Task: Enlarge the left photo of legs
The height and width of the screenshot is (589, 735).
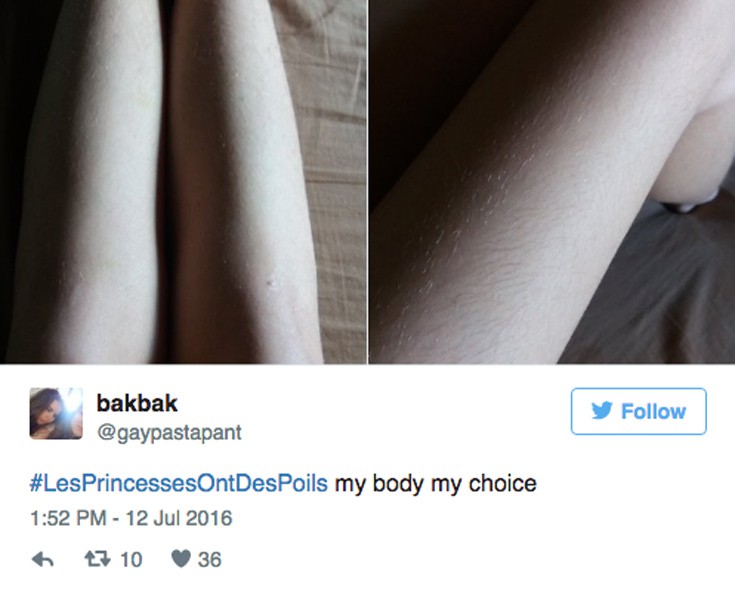Action: [x=183, y=181]
